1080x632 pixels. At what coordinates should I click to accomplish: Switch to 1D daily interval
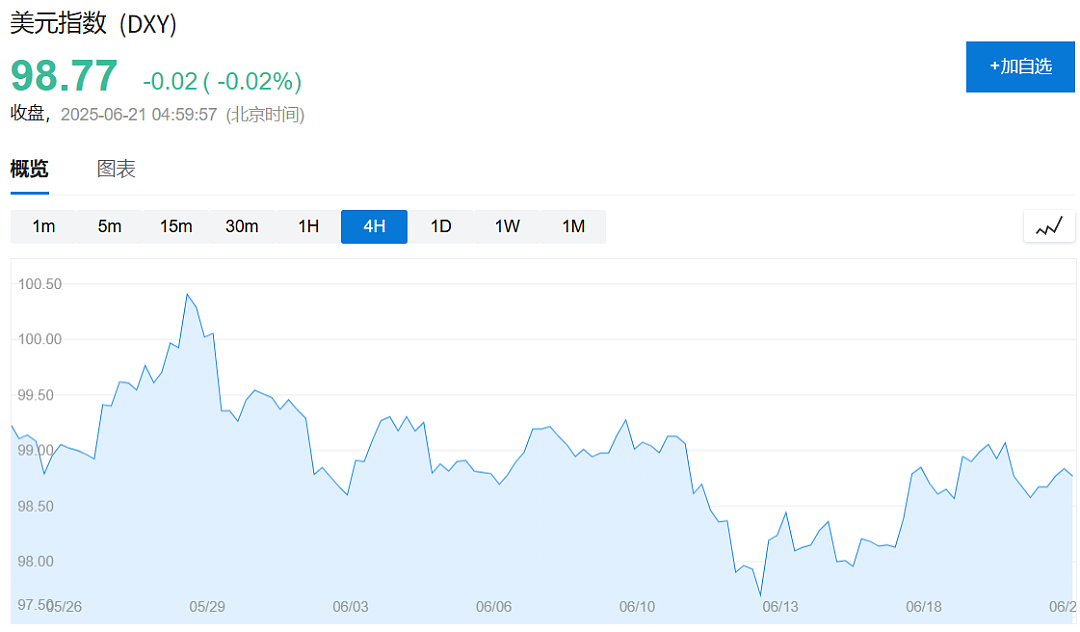[x=441, y=227]
